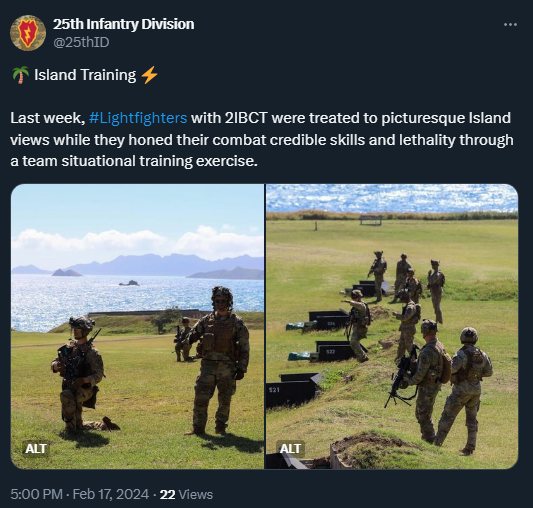Click the lightning bolt emoji
The image size is (533, 508).
tap(150, 75)
